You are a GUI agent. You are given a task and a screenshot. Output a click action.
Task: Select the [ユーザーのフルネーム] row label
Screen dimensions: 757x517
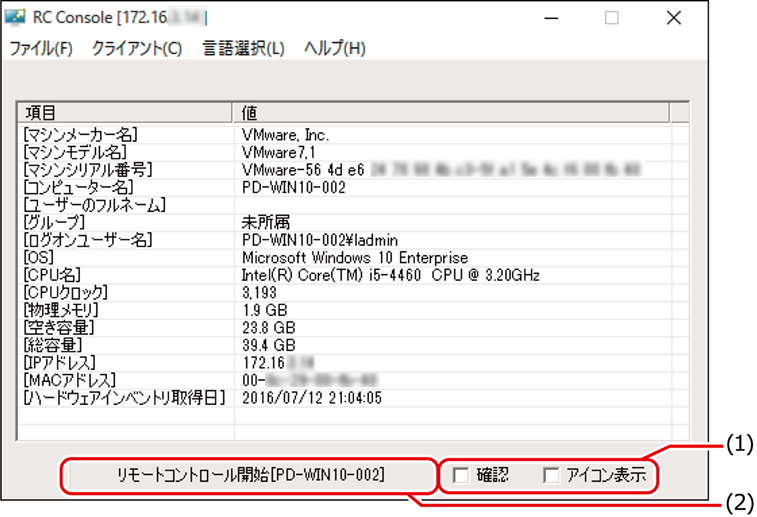[95, 205]
